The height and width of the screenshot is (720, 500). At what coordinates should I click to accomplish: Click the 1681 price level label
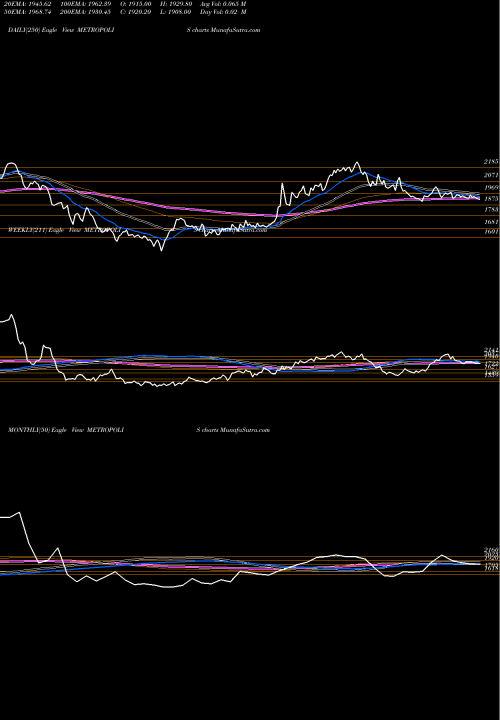pos(491,222)
